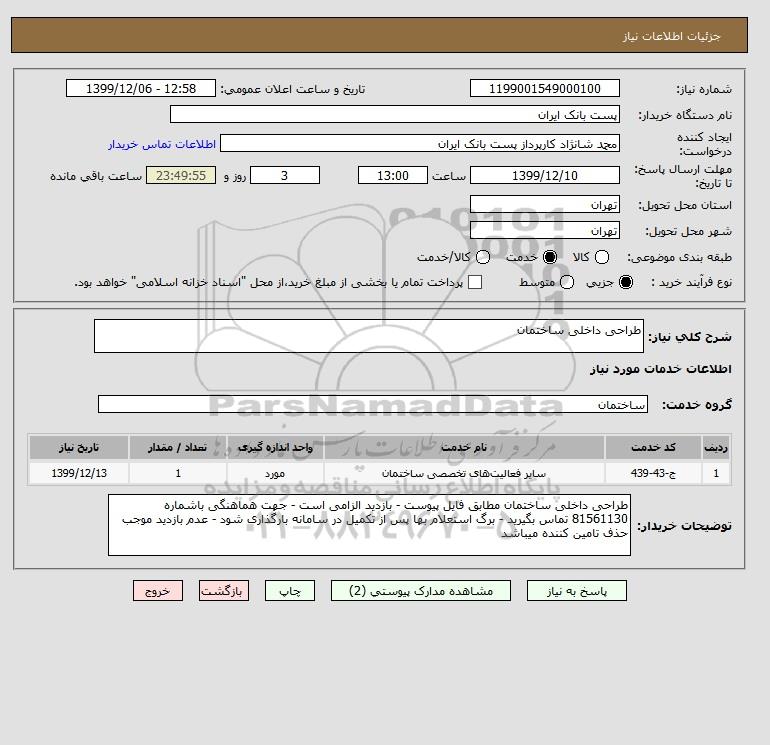Image resolution: width=770 pixels, height=745 pixels.
Task: Open مشاهده مدارک پیوستی (2) button
Action: pyautogui.click(x=421, y=591)
